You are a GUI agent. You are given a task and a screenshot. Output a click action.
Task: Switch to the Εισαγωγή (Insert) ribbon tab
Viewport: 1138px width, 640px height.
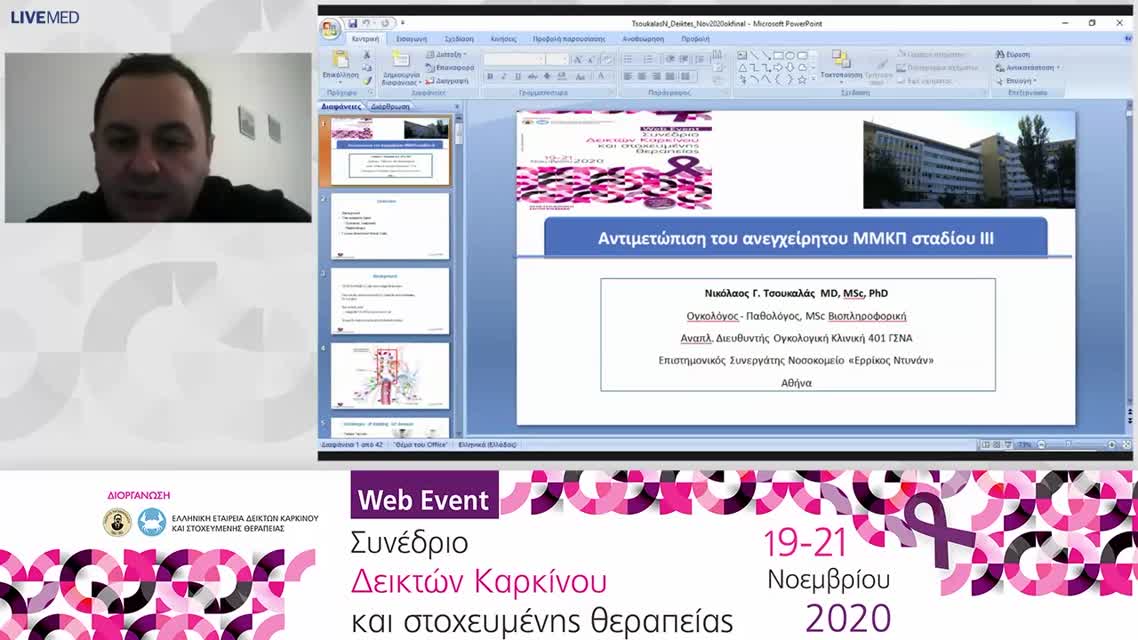tap(412, 39)
